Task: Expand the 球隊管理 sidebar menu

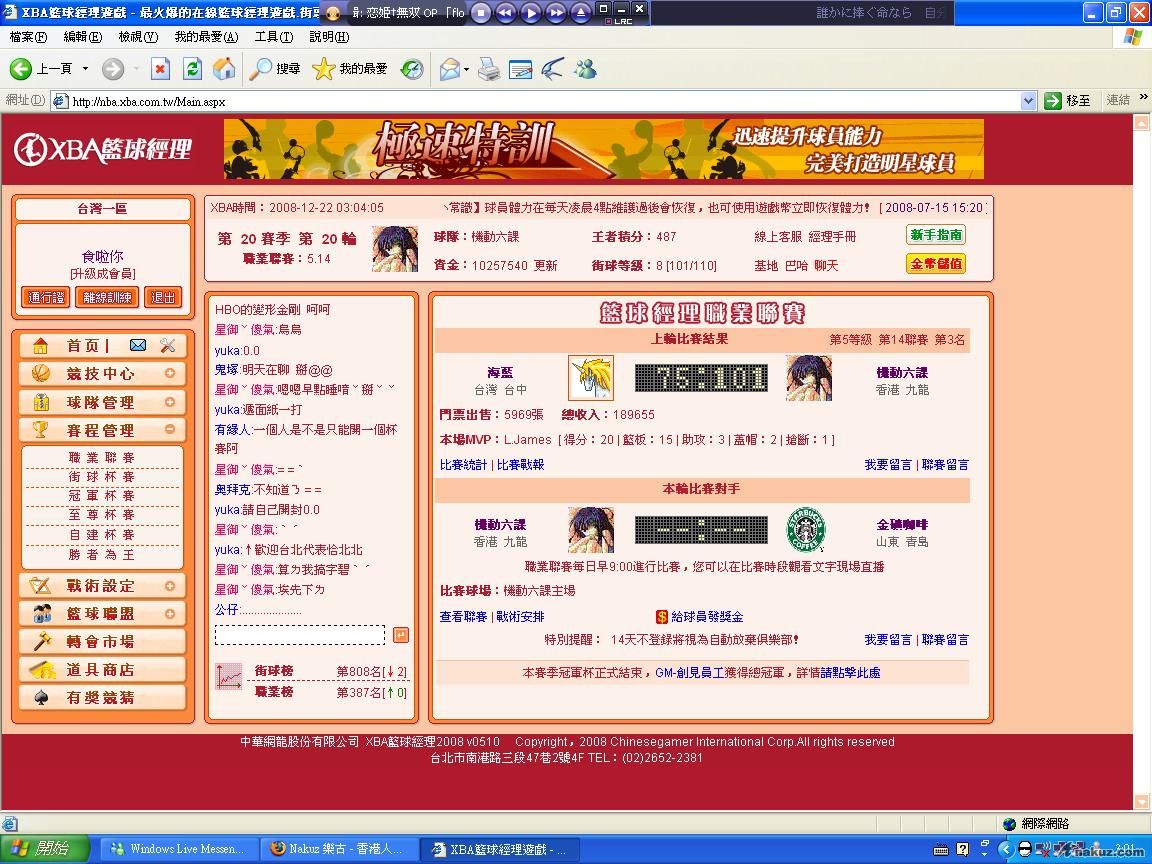Action: point(170,402)
